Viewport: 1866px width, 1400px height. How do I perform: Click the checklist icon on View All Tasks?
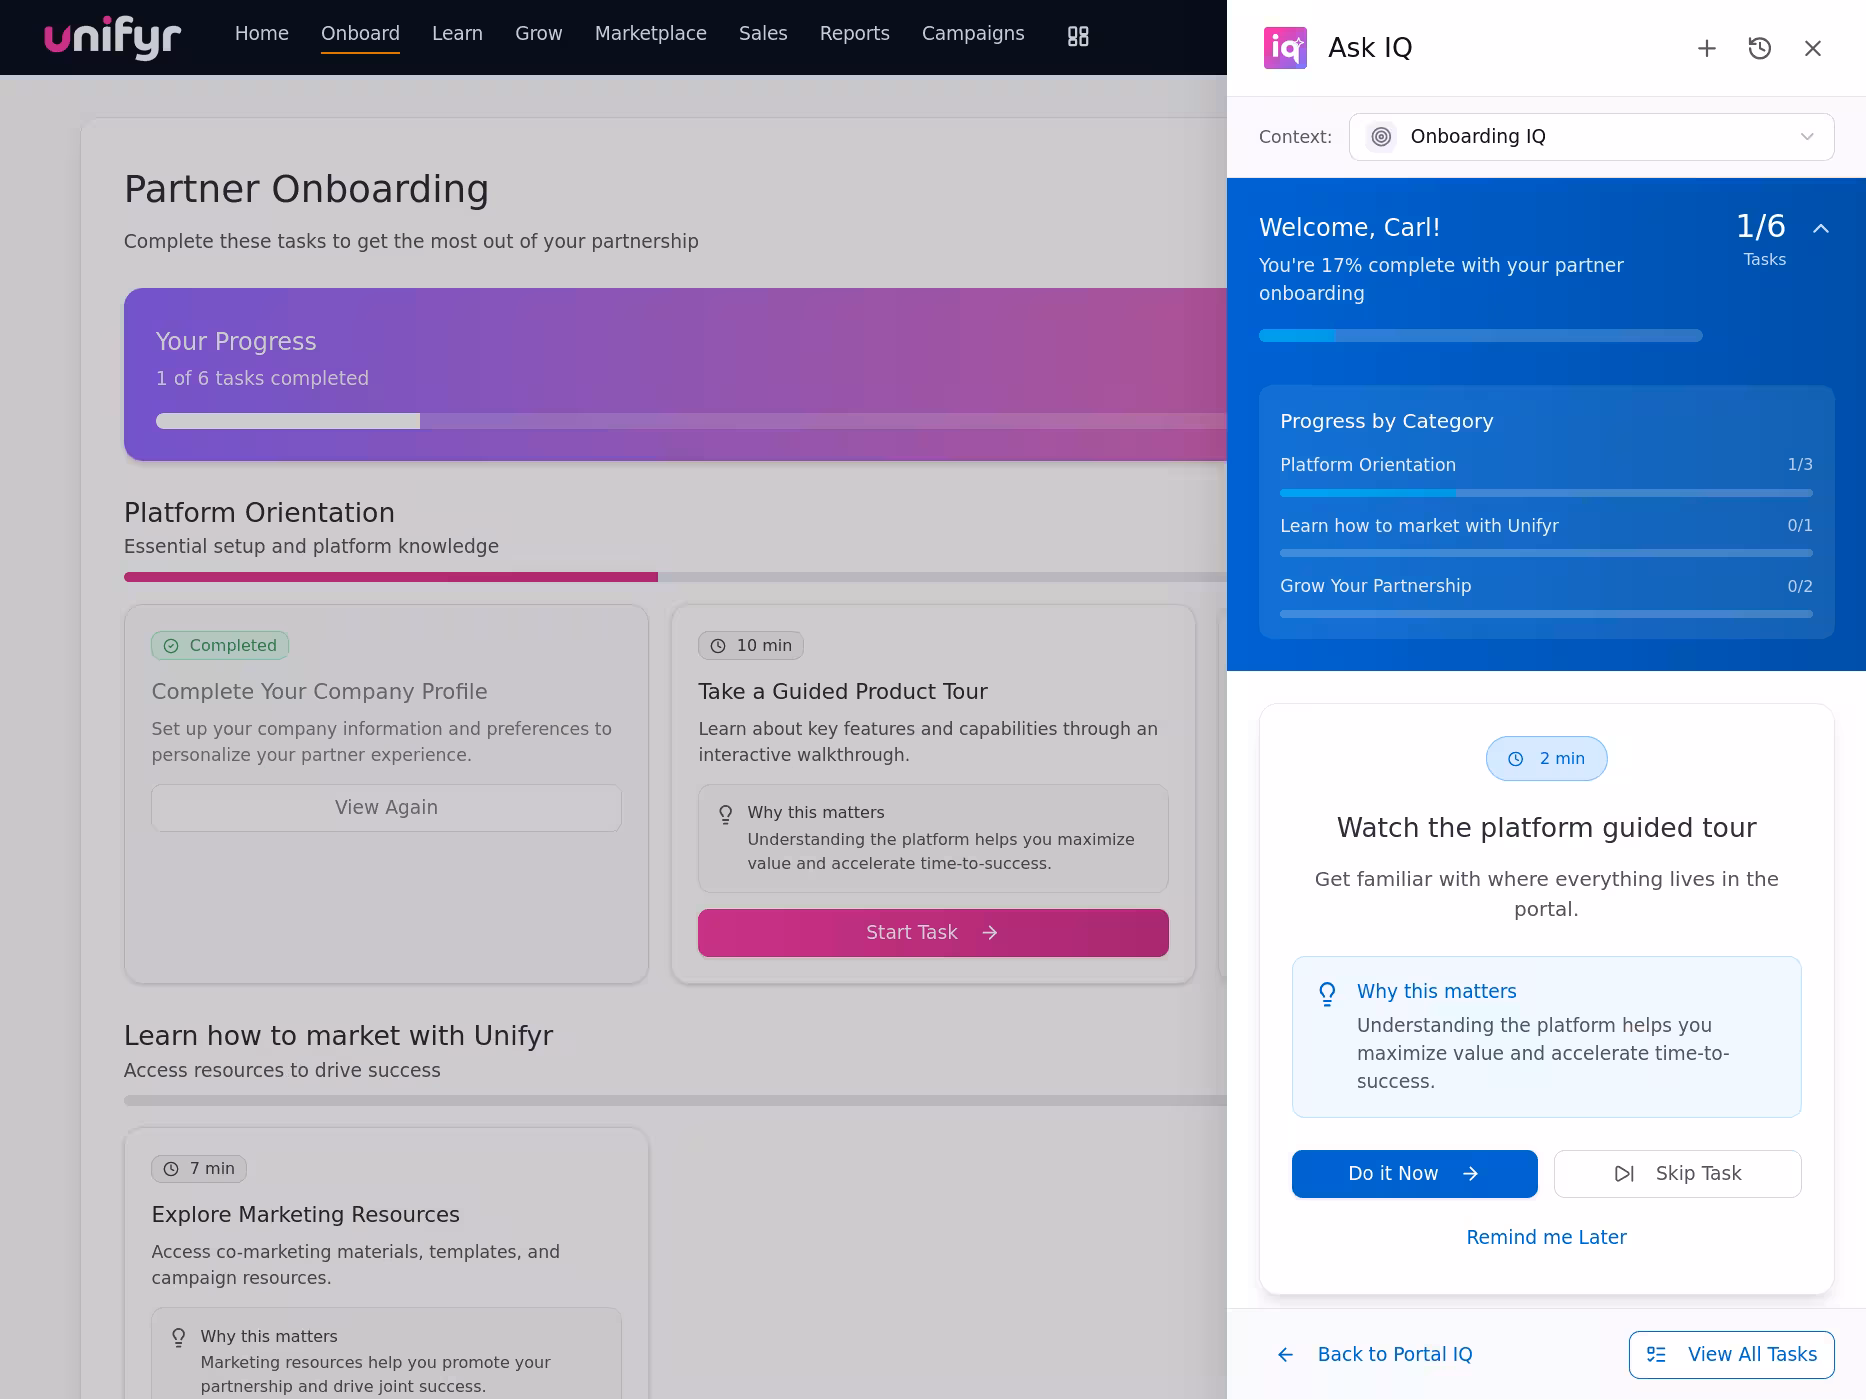[x=1657, y=1354]
